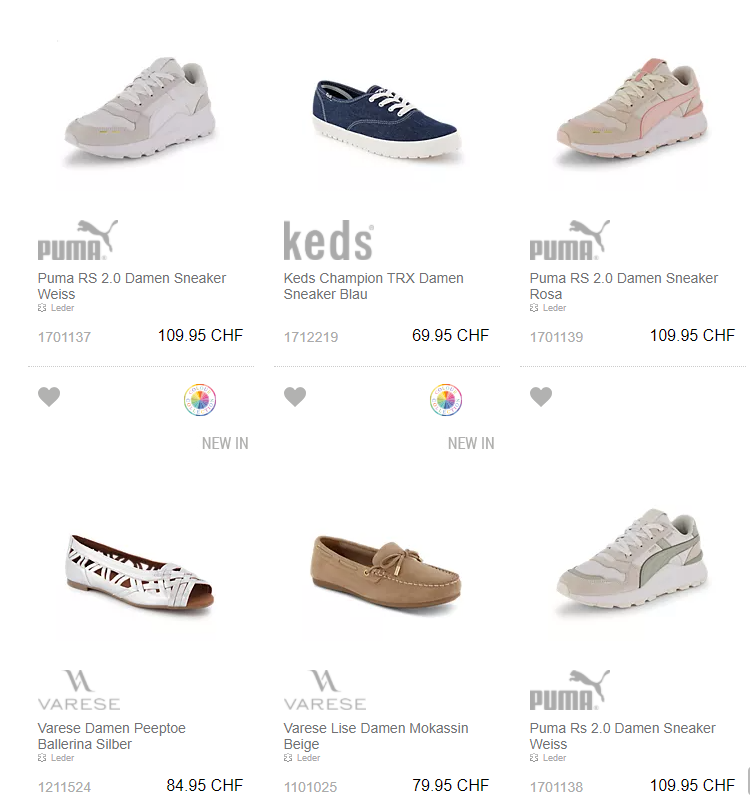Screen dimensions: 750x799
Task: Toggle wishlist heart for Keds Champion TRX
Action: pyautogui.click(x=295, y=397)
